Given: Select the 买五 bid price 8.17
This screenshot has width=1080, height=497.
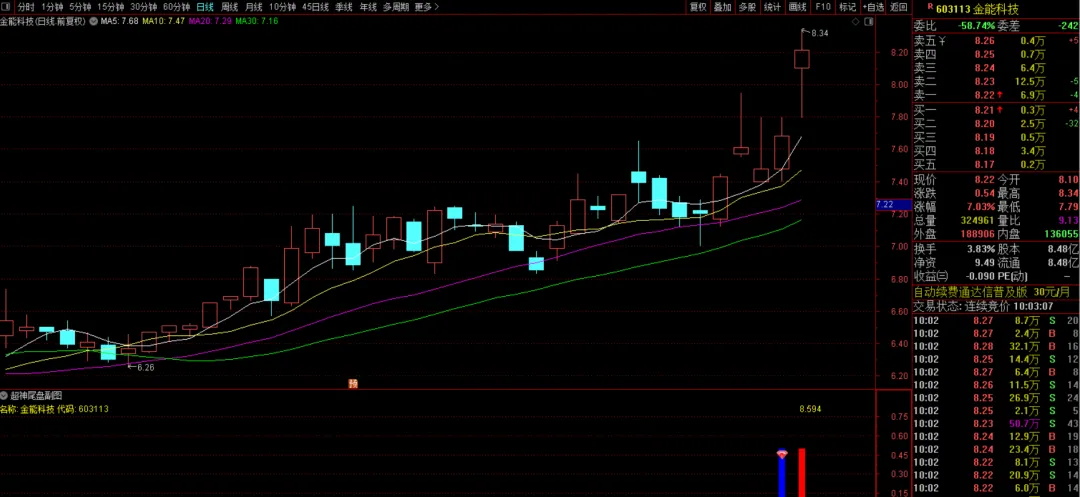Looking at the screenshot, I should click(x=984, y=165).
